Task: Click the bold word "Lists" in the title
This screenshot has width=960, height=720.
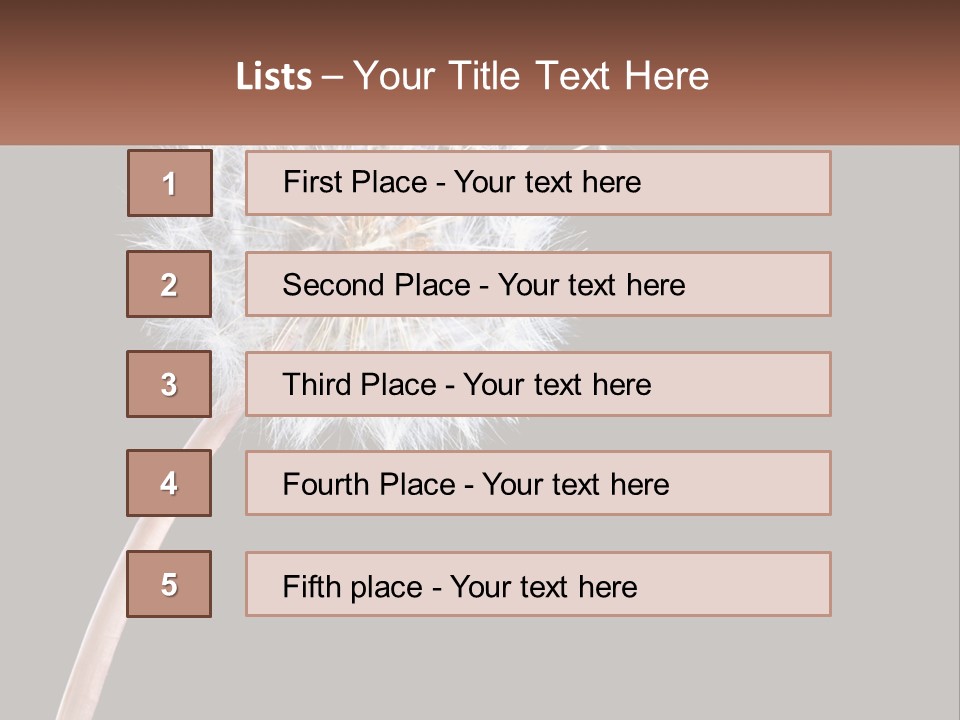Action: (x=273, y=77)
